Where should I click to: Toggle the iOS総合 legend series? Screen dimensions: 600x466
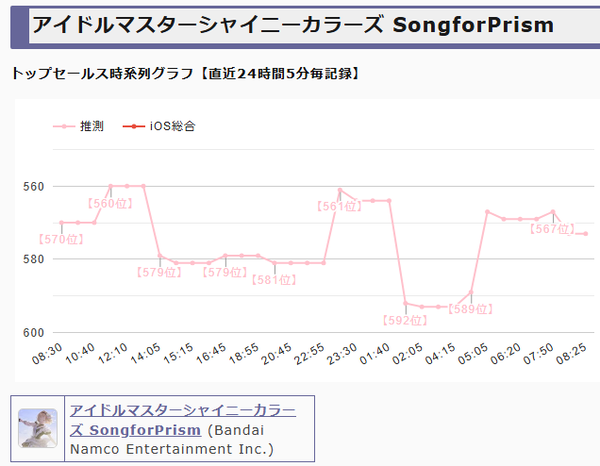pyautogui.click(x=159, y=126)
